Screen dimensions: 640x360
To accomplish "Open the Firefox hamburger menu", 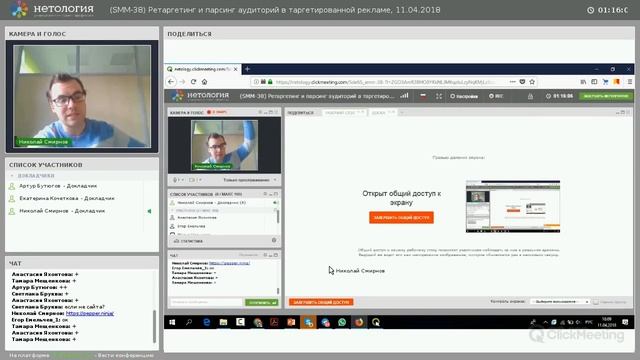I will click(x=630, y=82).
